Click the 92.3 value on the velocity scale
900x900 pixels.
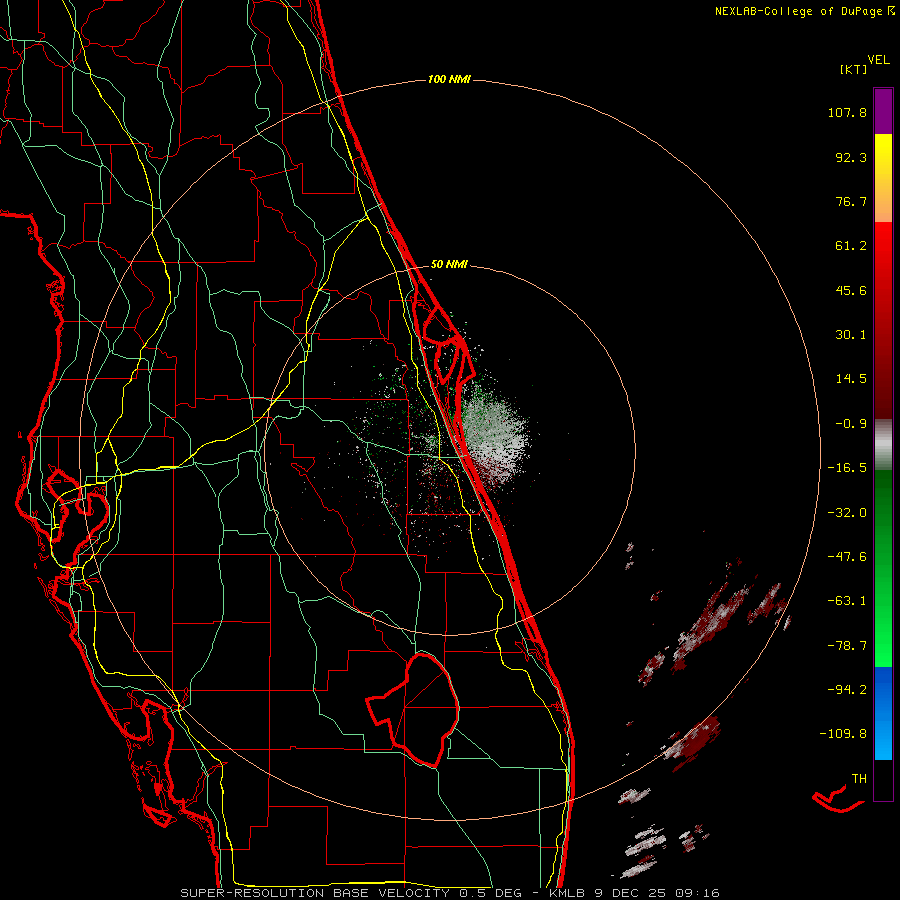coord(851,157)
